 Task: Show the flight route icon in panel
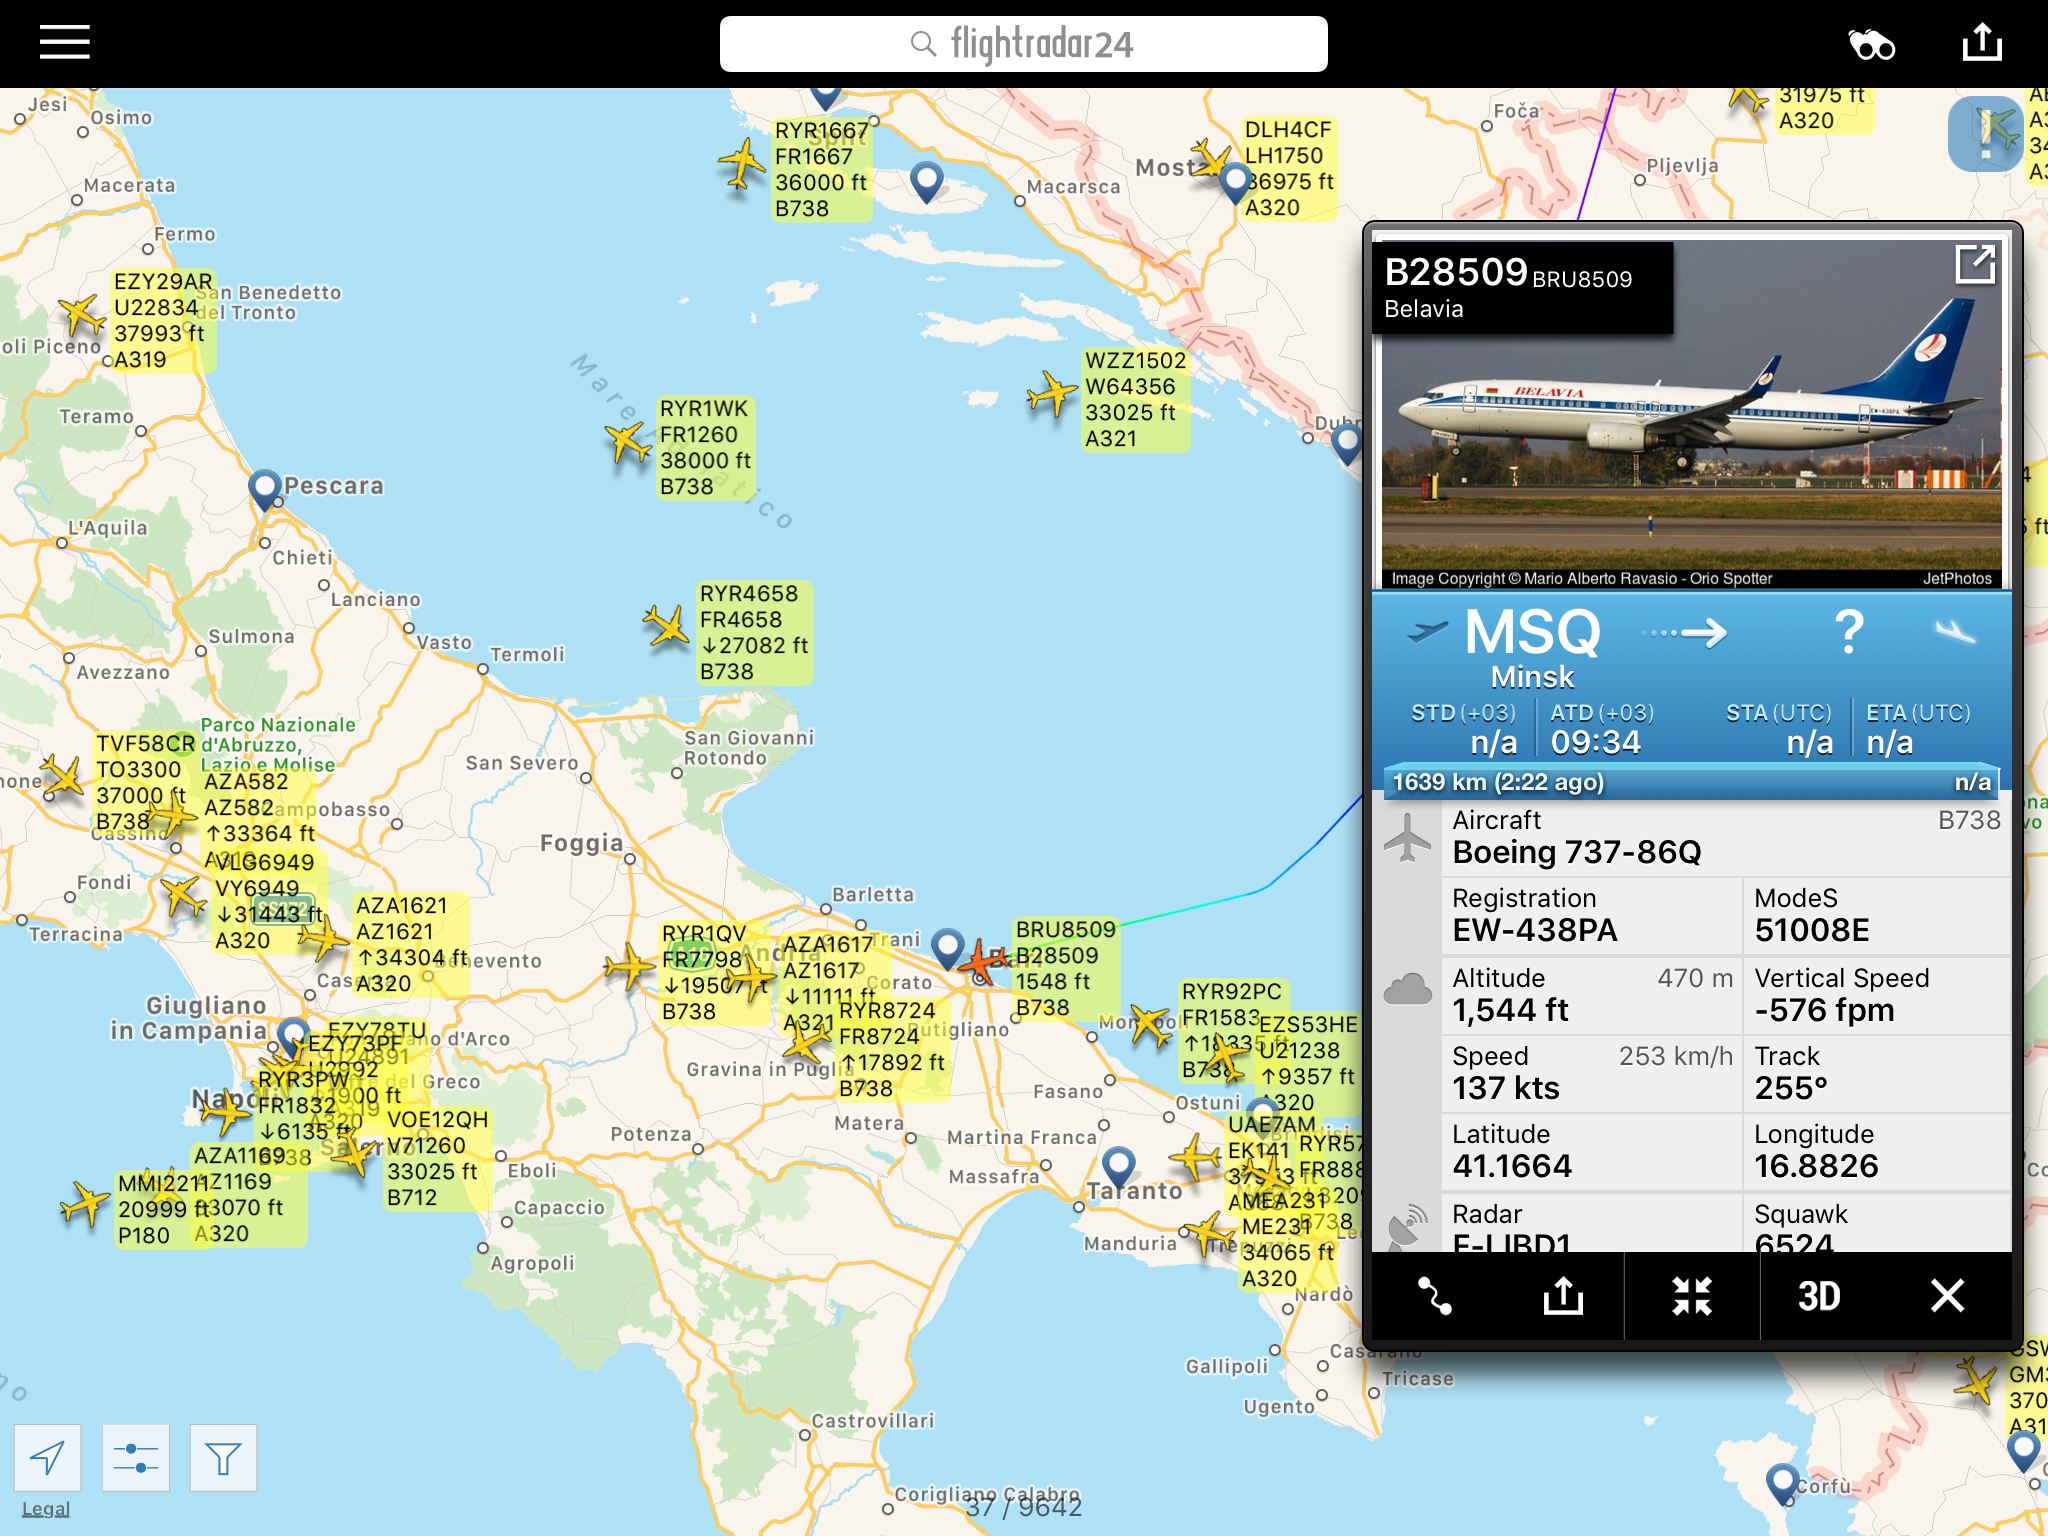tap(1435, 1296)
